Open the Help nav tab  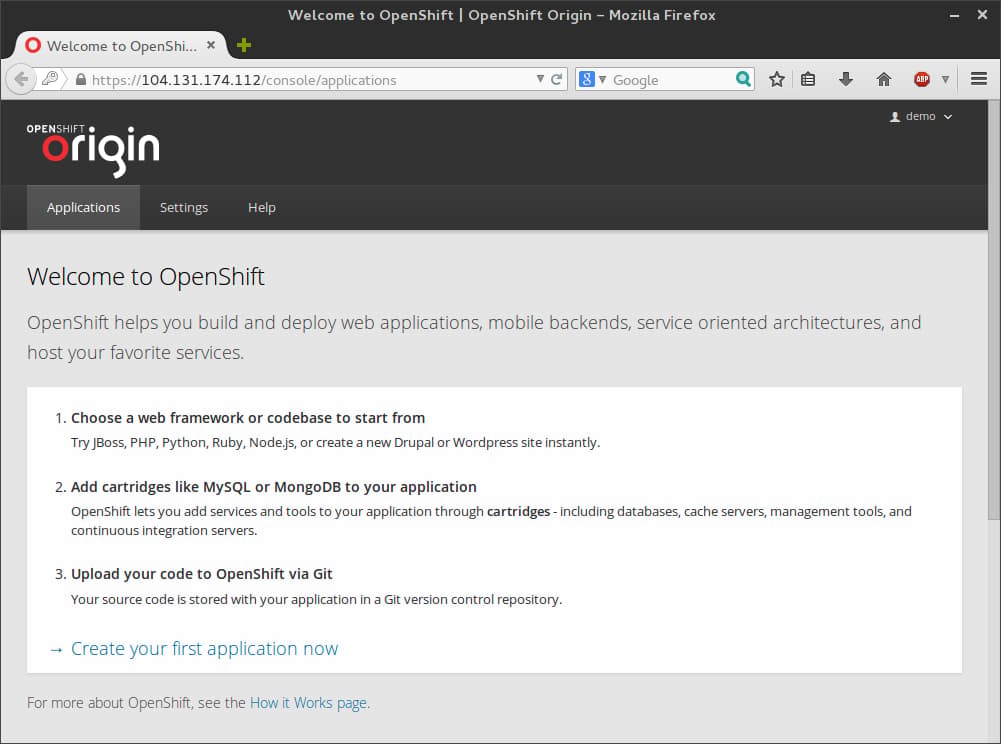[262, 208]
